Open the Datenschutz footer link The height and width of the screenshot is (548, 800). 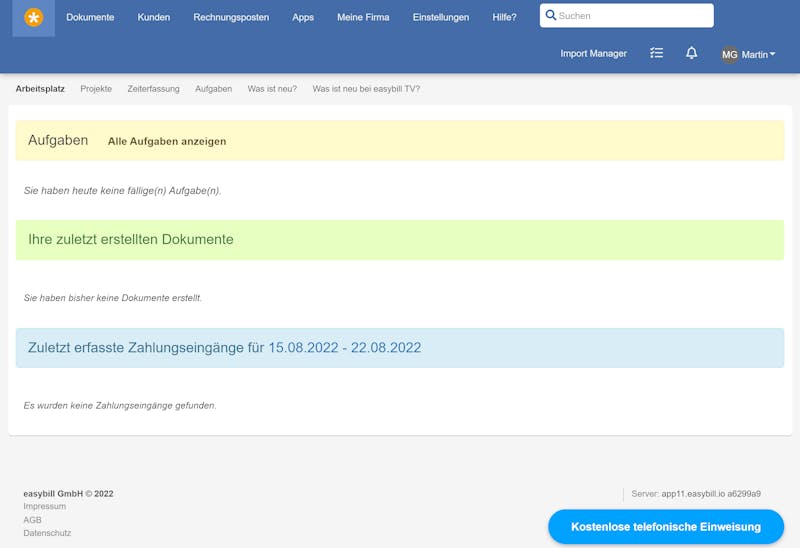click(x=47, y=533)
